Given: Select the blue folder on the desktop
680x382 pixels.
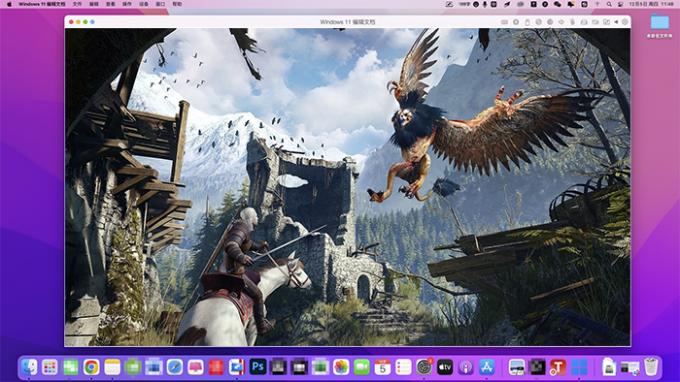Looking at the screenshot, I should 659,22.
